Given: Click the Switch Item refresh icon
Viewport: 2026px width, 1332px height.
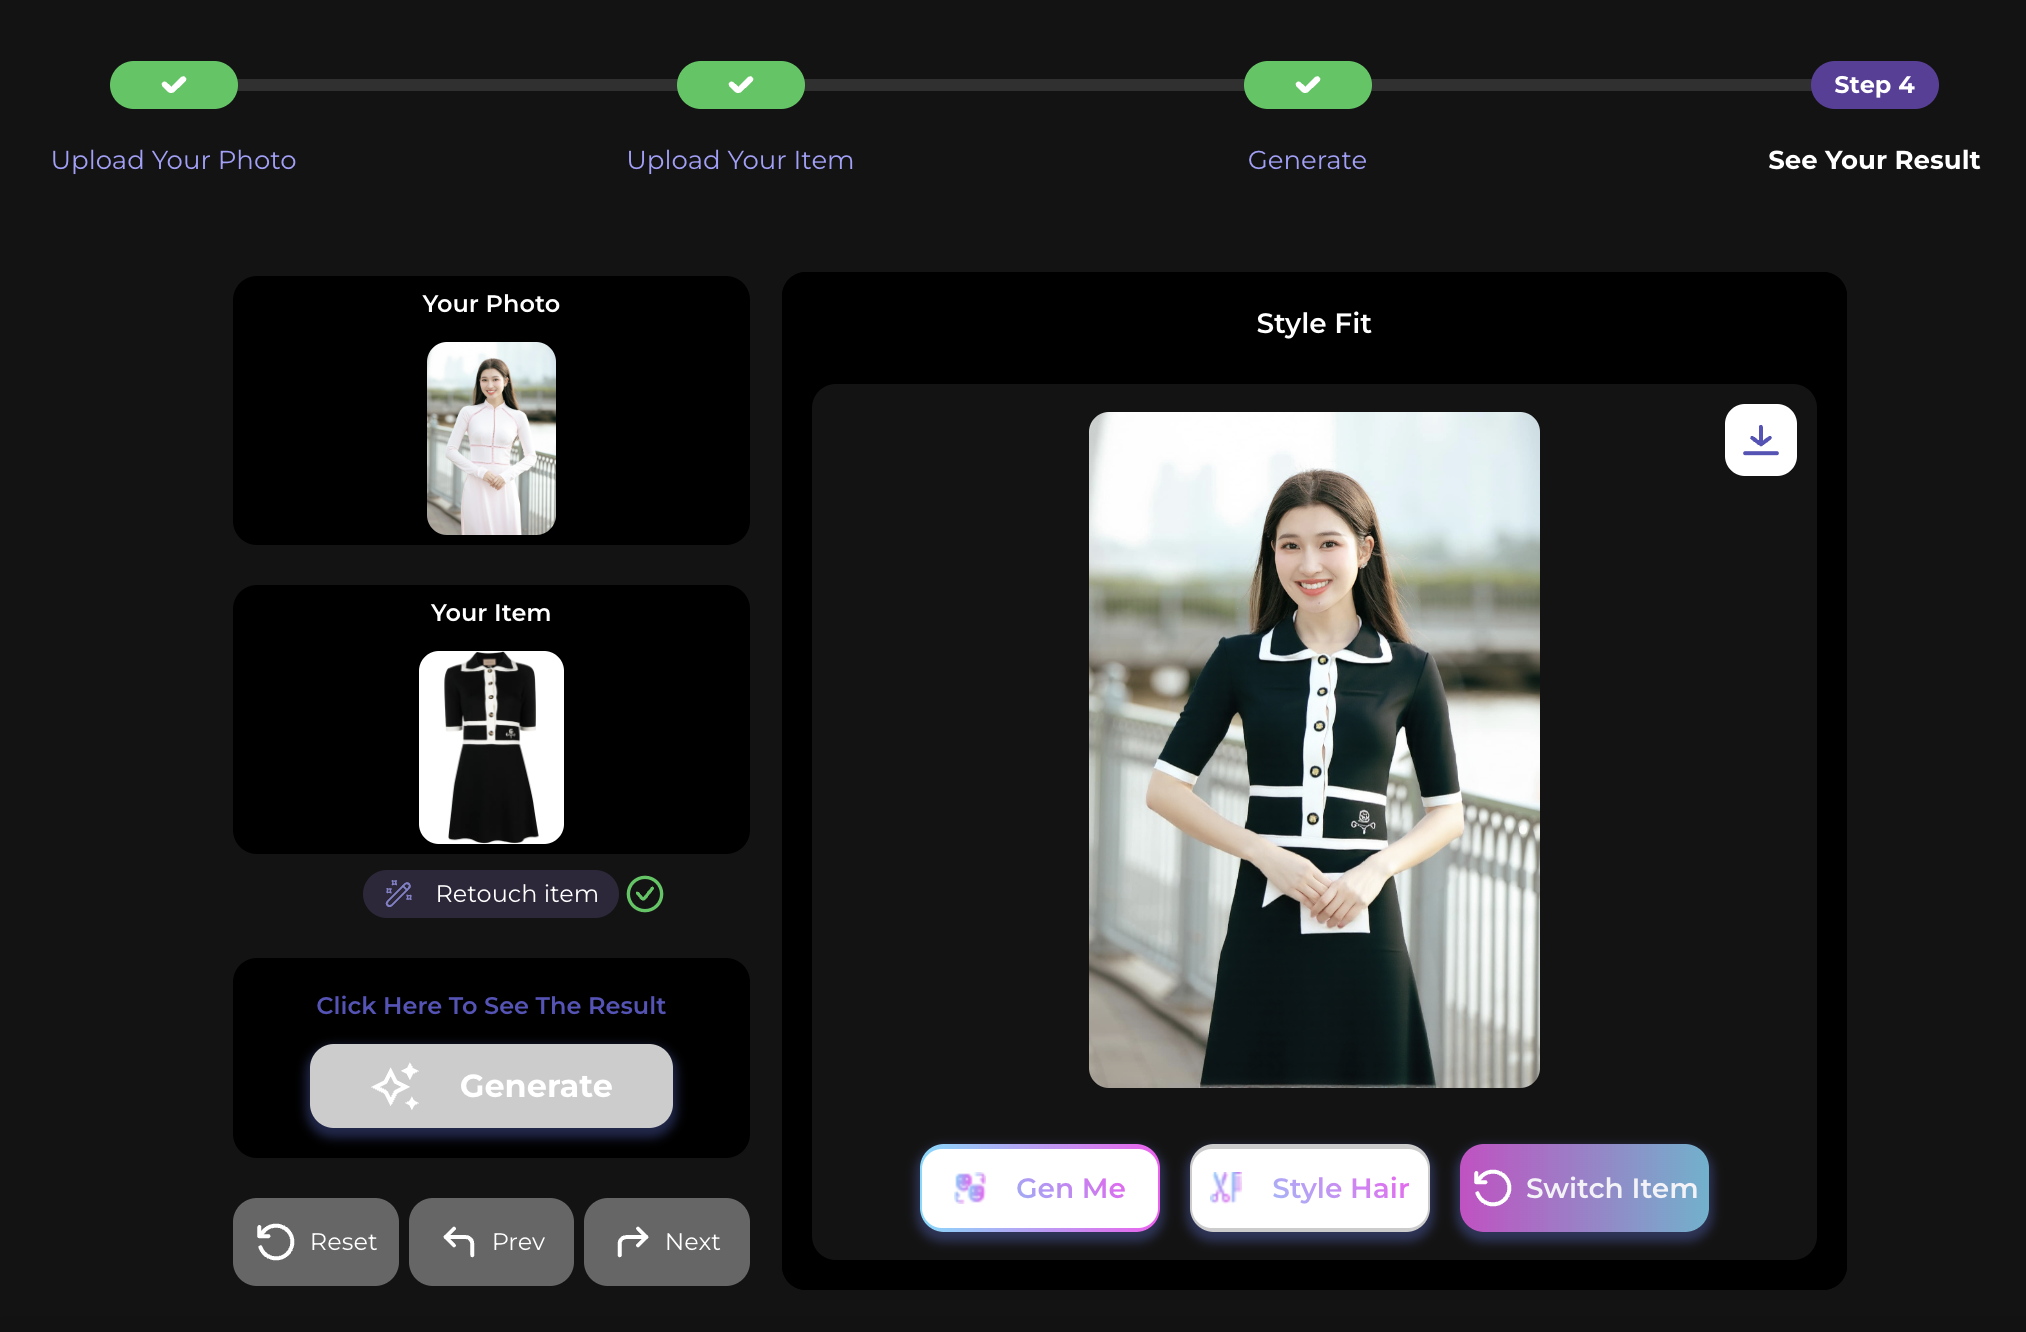Looking at the screenshot, I should click(x=1492, y=1188).
